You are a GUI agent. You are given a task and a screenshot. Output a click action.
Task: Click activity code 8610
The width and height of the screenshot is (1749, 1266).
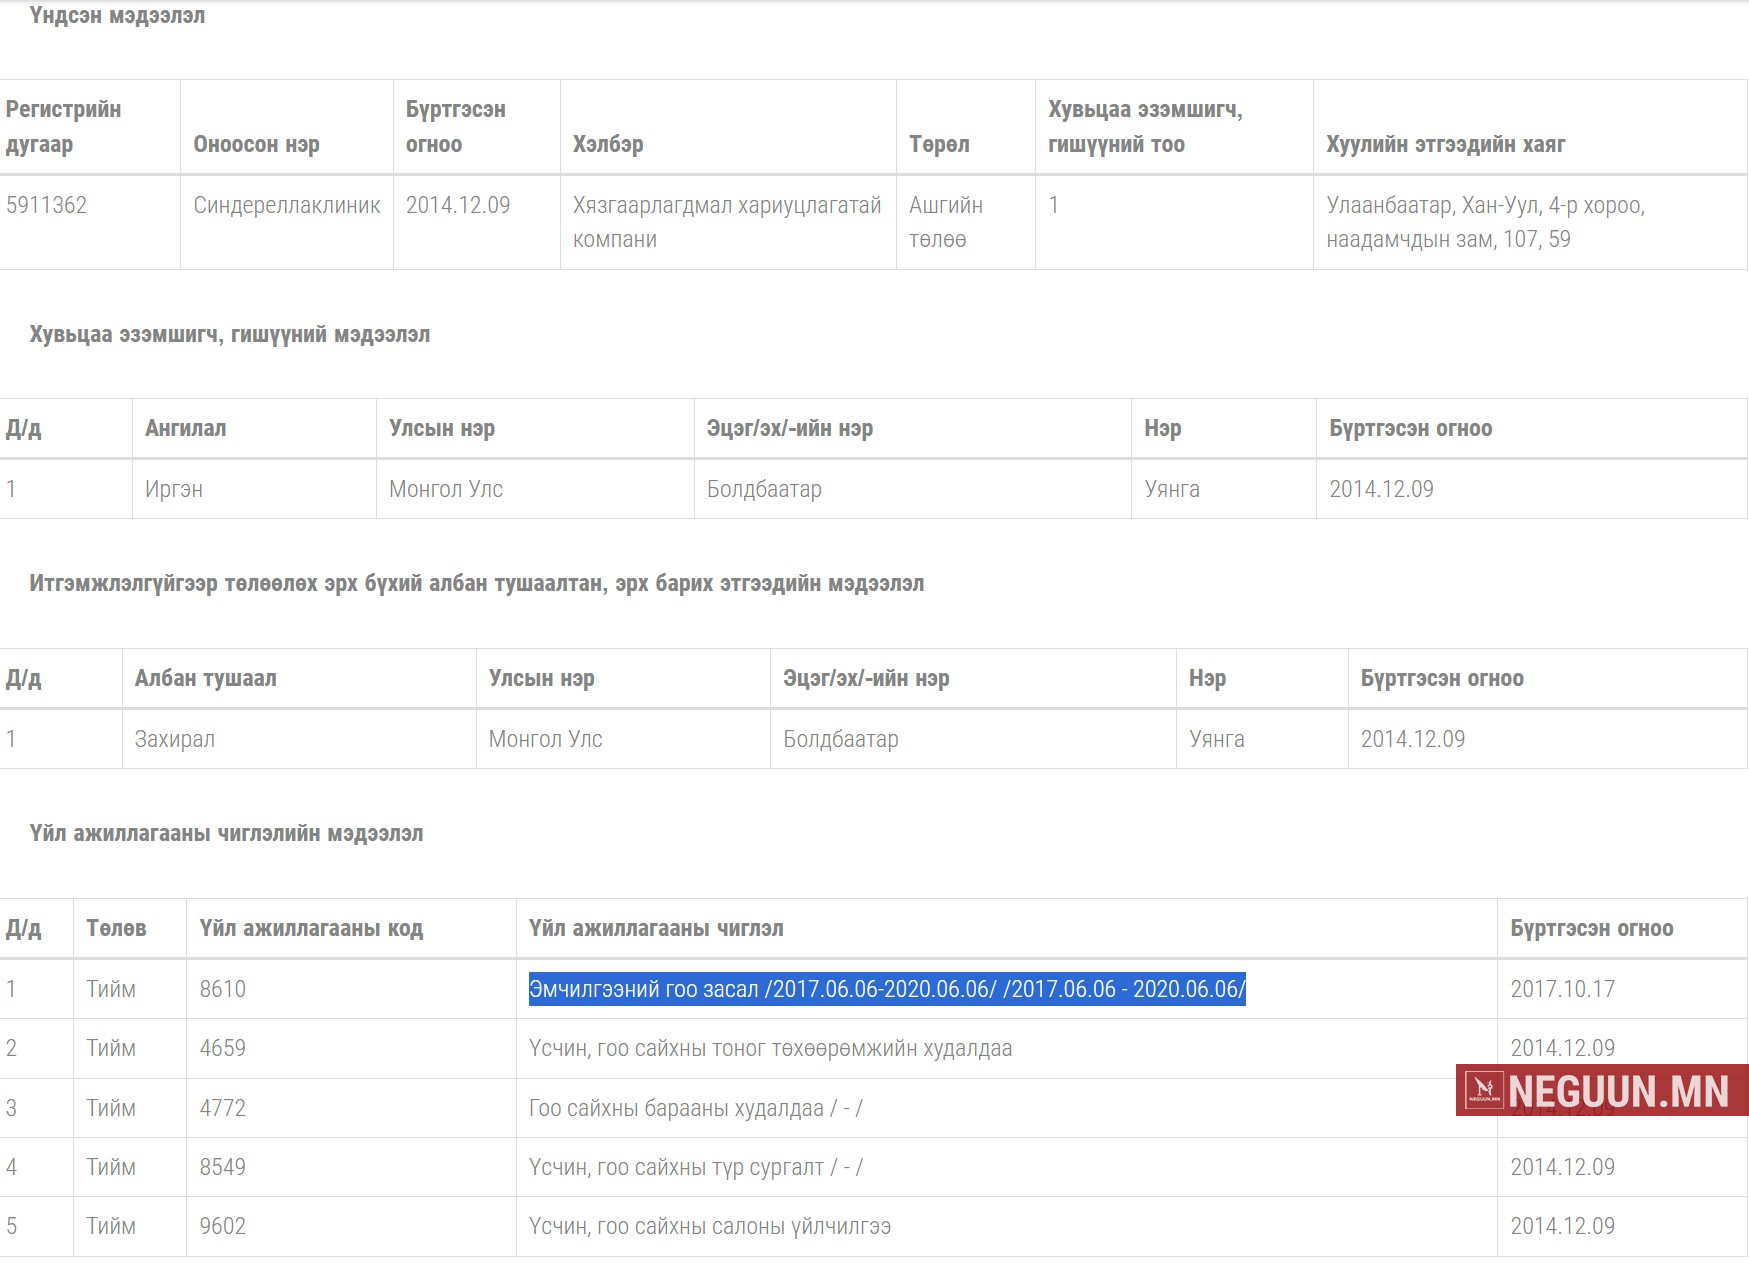click(x=222, y=989)
